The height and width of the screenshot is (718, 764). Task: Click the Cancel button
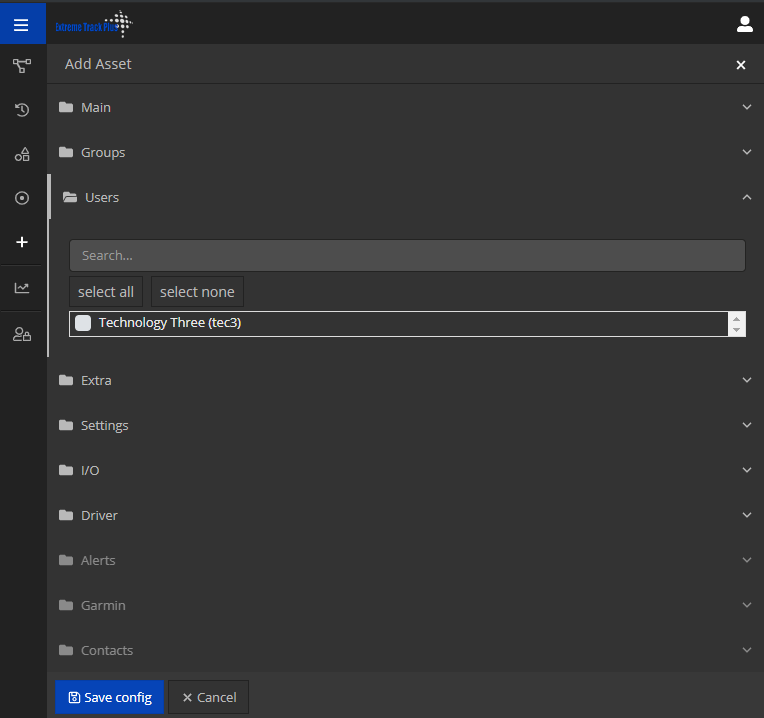[x=209, y=697]
